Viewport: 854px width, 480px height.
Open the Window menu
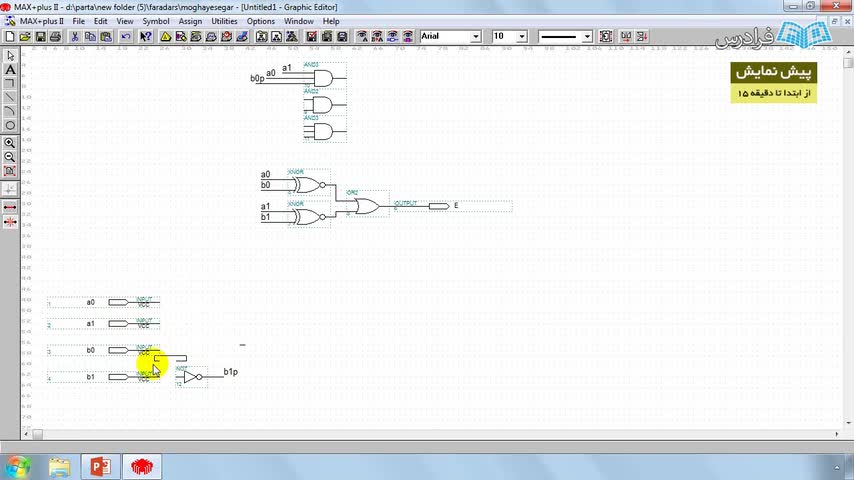298,21
